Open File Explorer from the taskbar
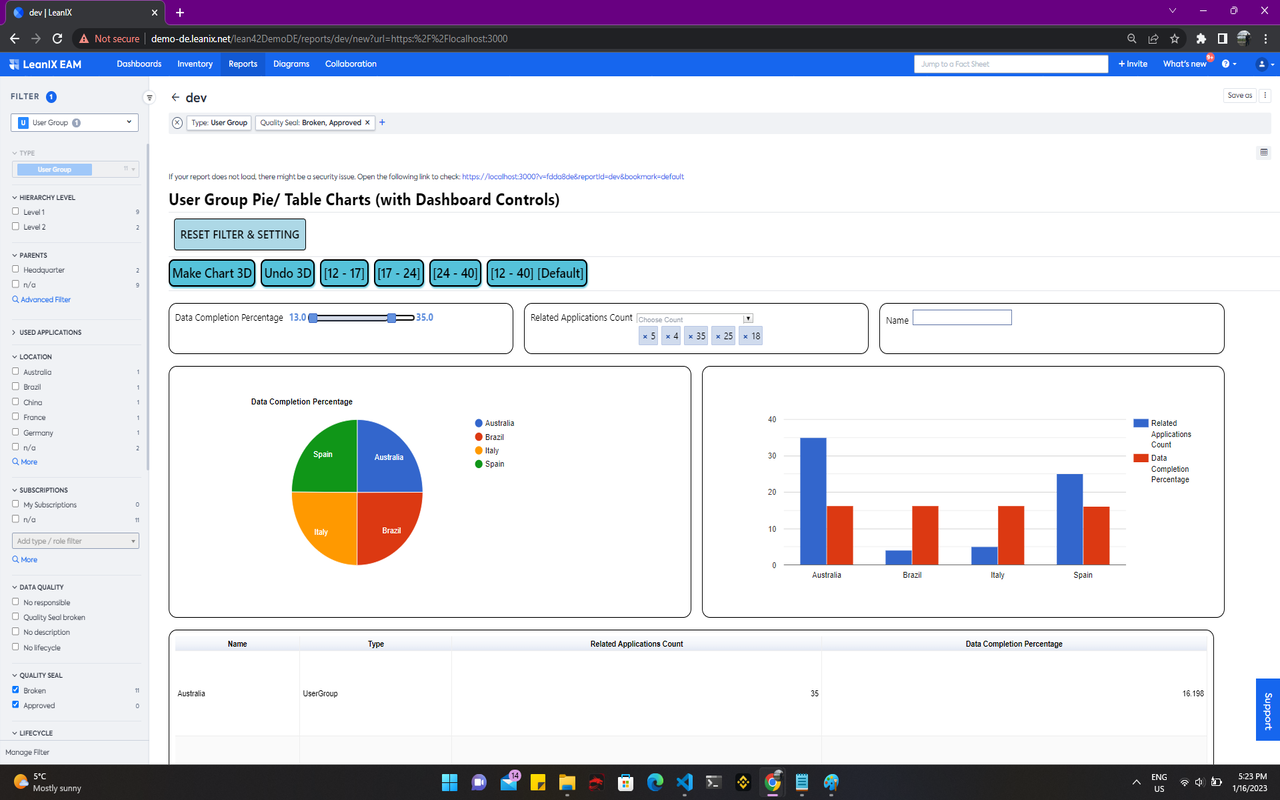 (567, 782)
